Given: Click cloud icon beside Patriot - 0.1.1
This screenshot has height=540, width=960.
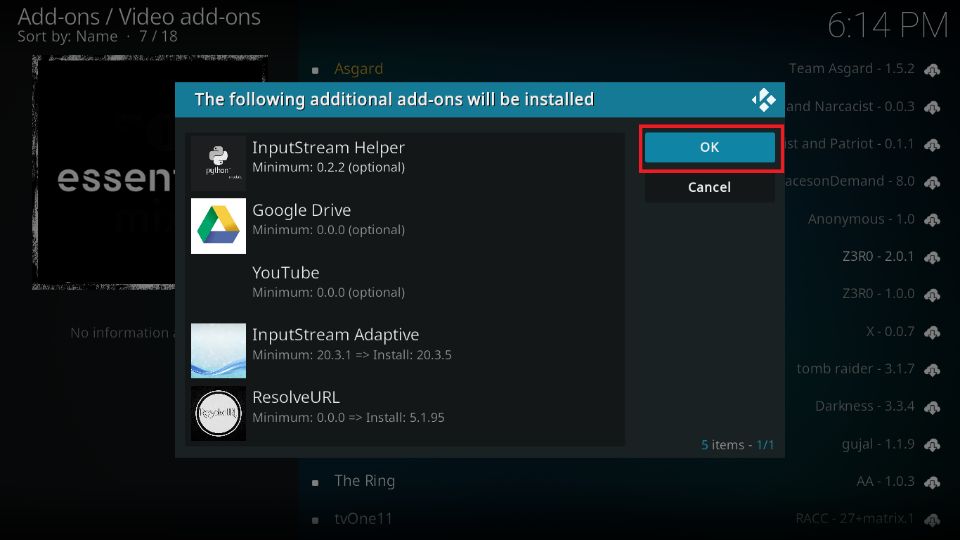Looking at the screenshot, I should [932, 145].
